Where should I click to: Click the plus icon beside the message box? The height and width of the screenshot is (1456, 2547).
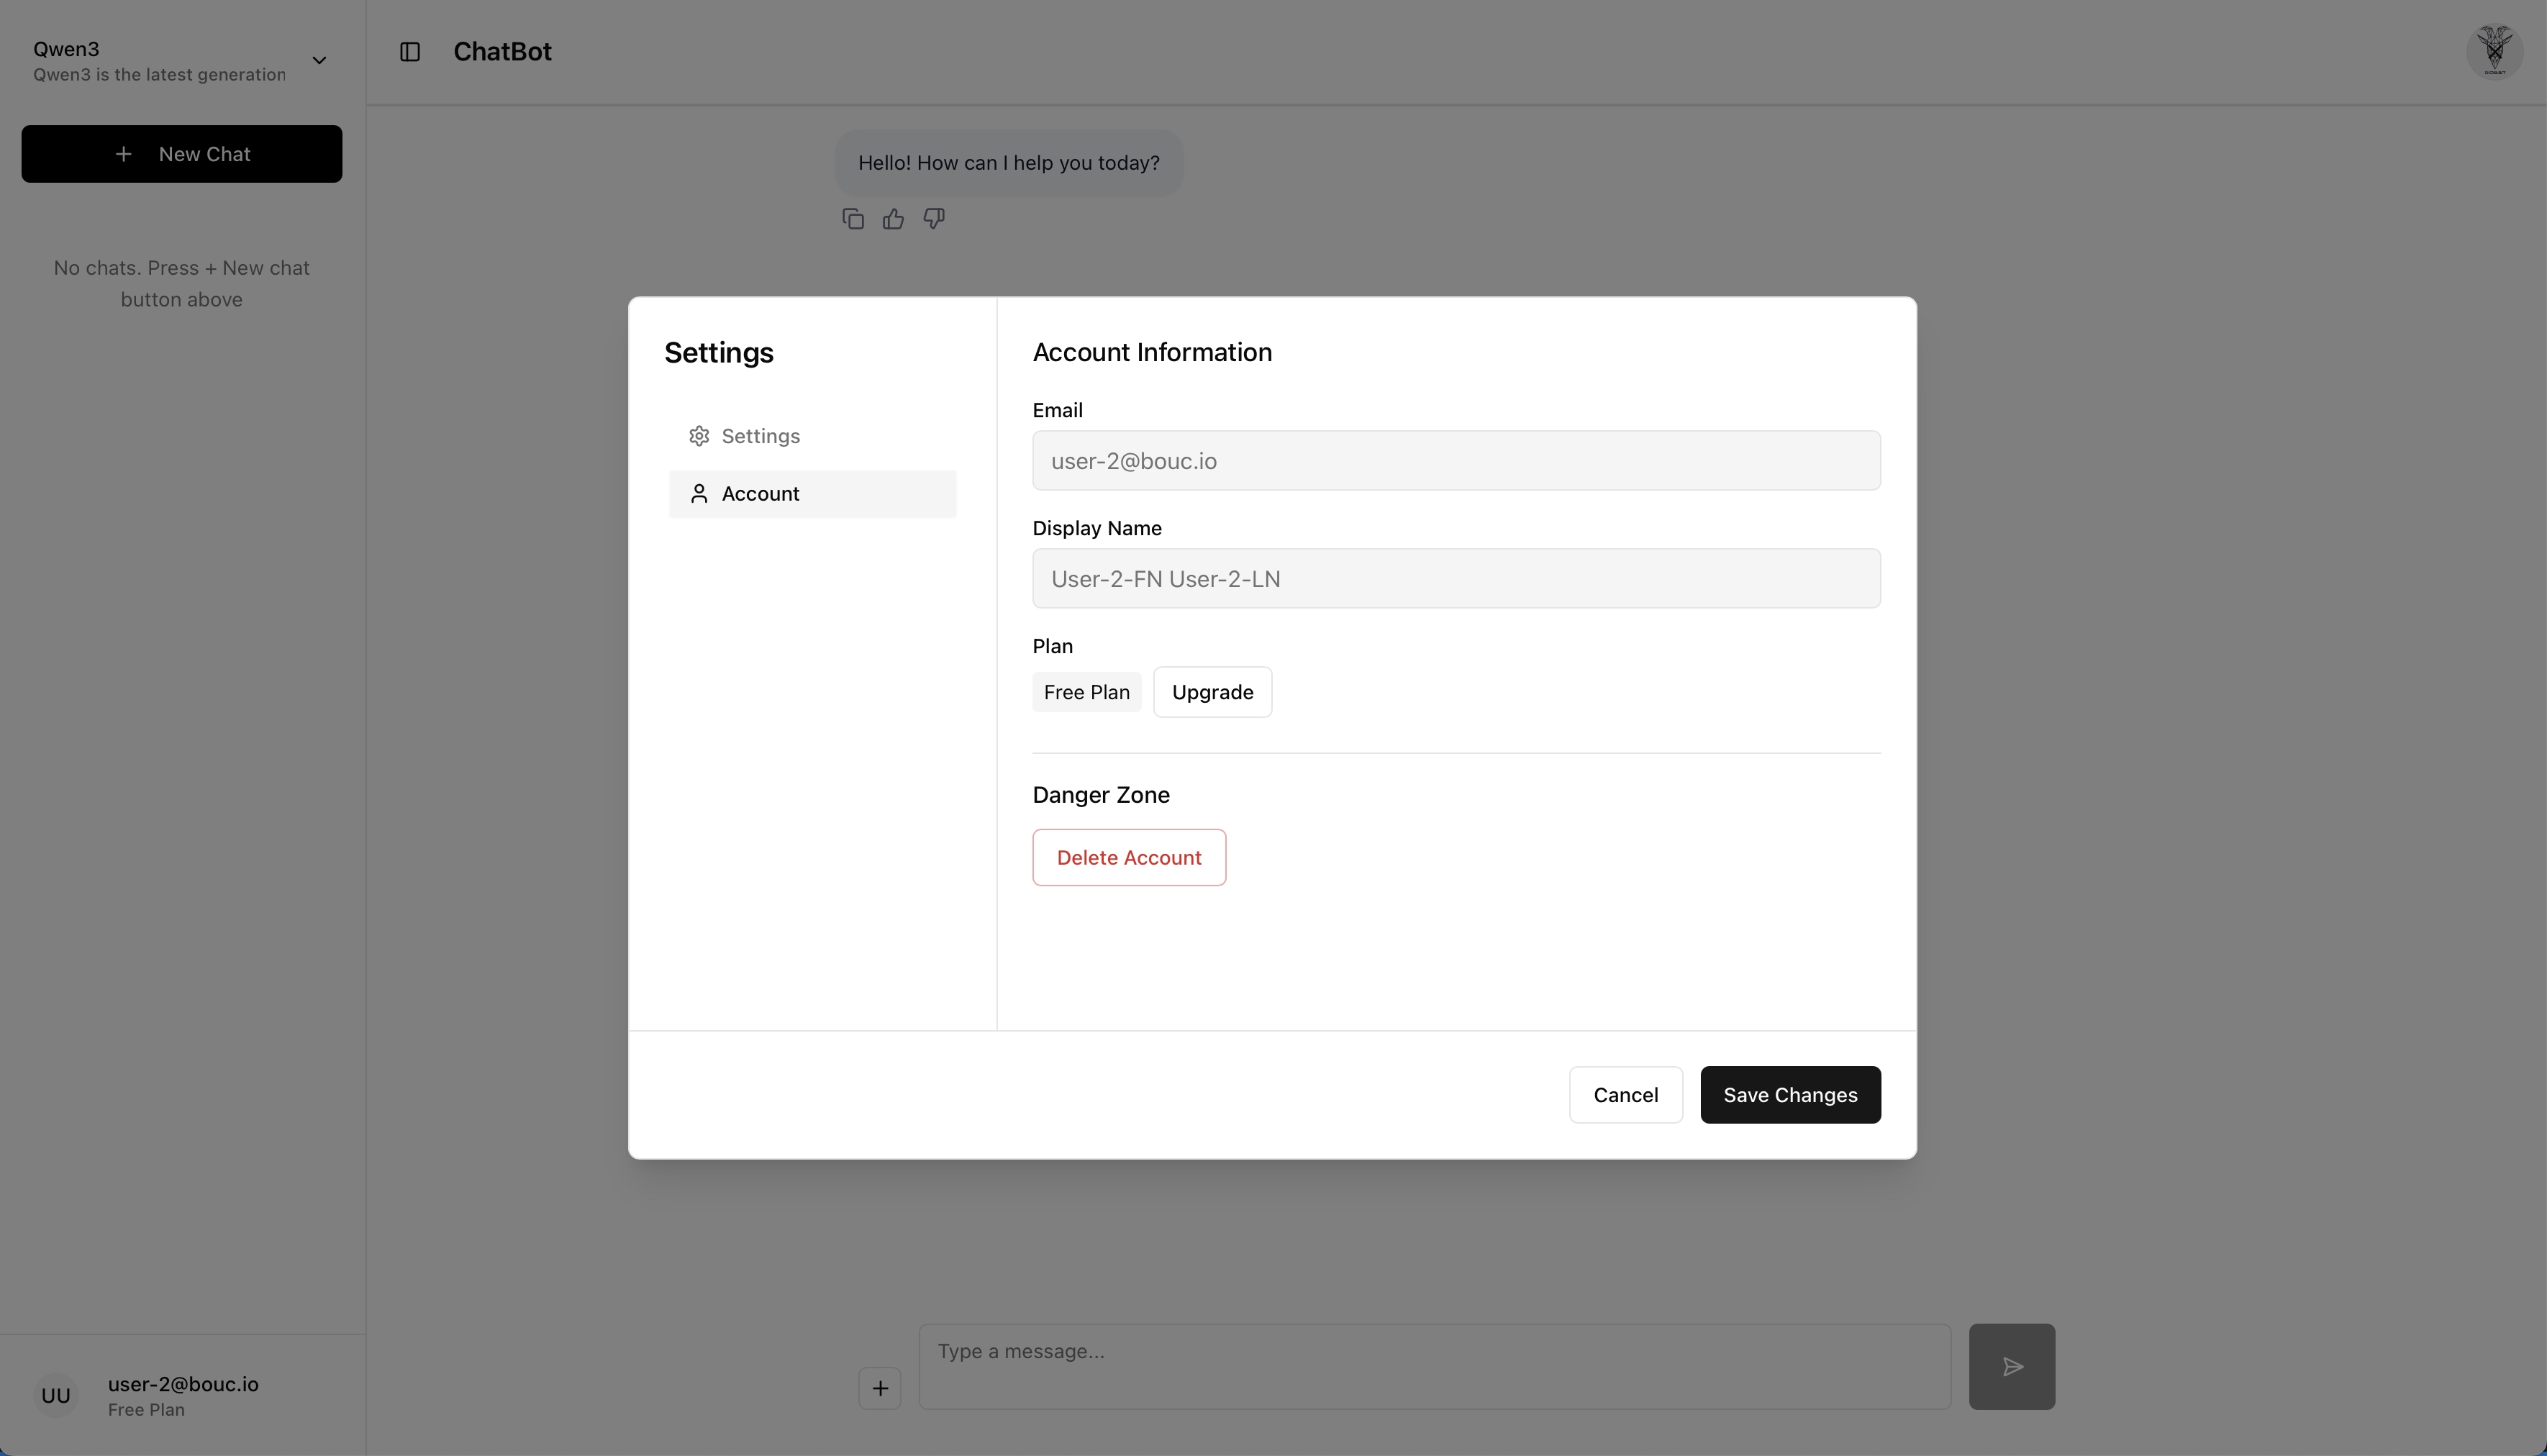pyautogui.click(x=880, y=1388)
